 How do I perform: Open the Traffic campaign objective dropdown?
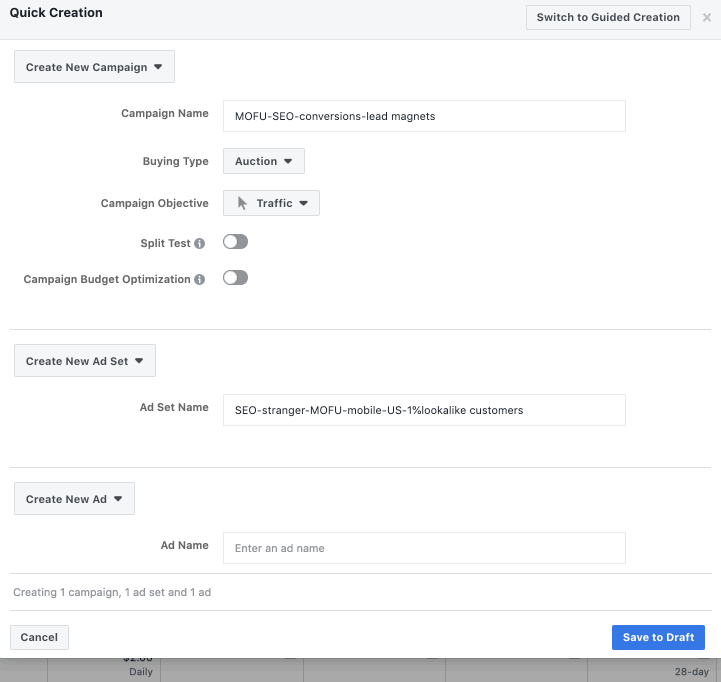pyautogui.click(x=271, y=203)
